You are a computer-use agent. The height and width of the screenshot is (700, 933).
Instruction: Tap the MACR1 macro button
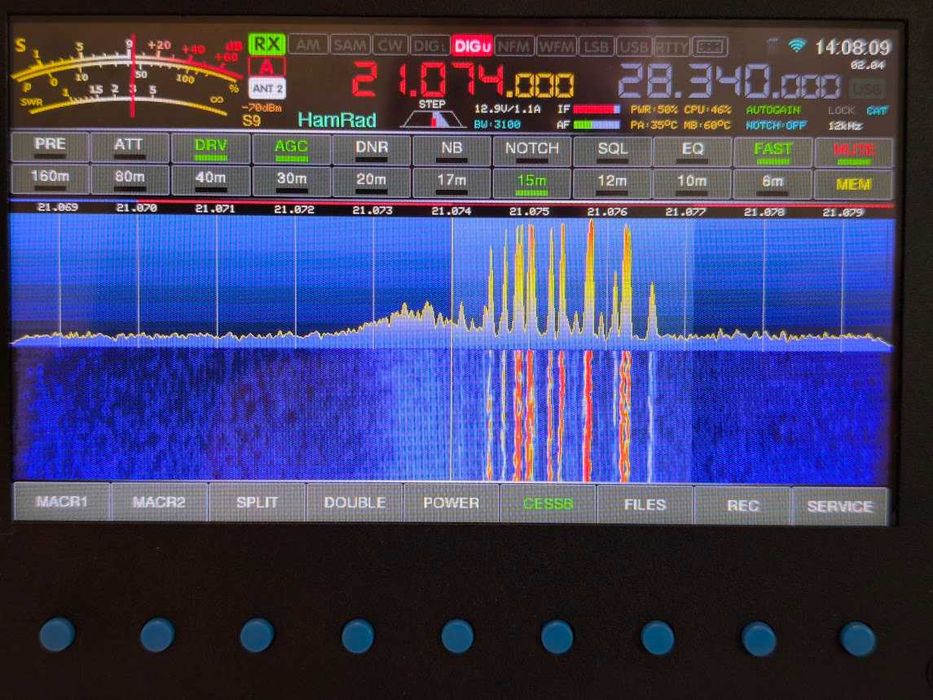62,502
